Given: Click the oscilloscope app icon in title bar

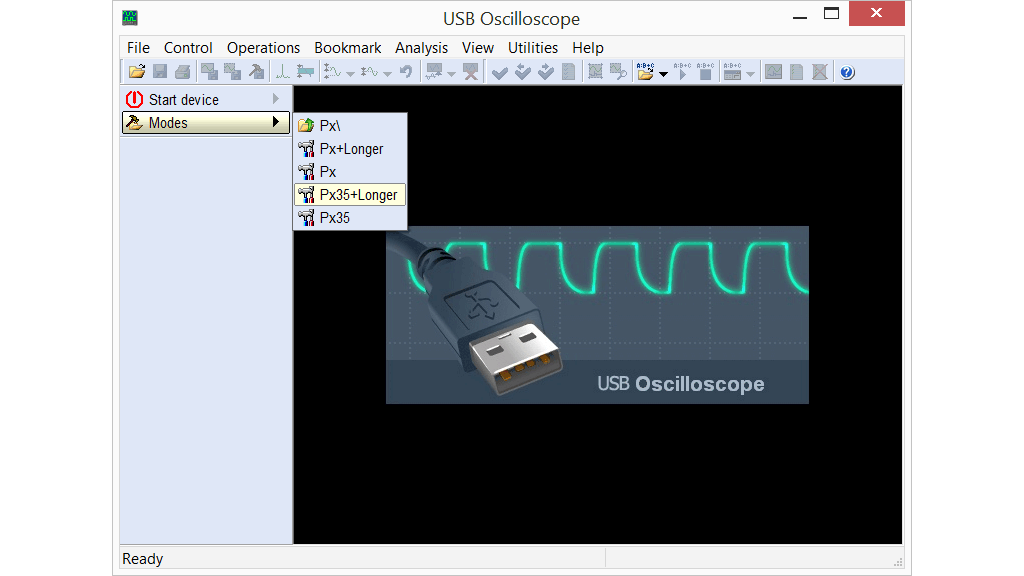Looking at the screenshot, I should pyautogui.click(x=130, y=18).
